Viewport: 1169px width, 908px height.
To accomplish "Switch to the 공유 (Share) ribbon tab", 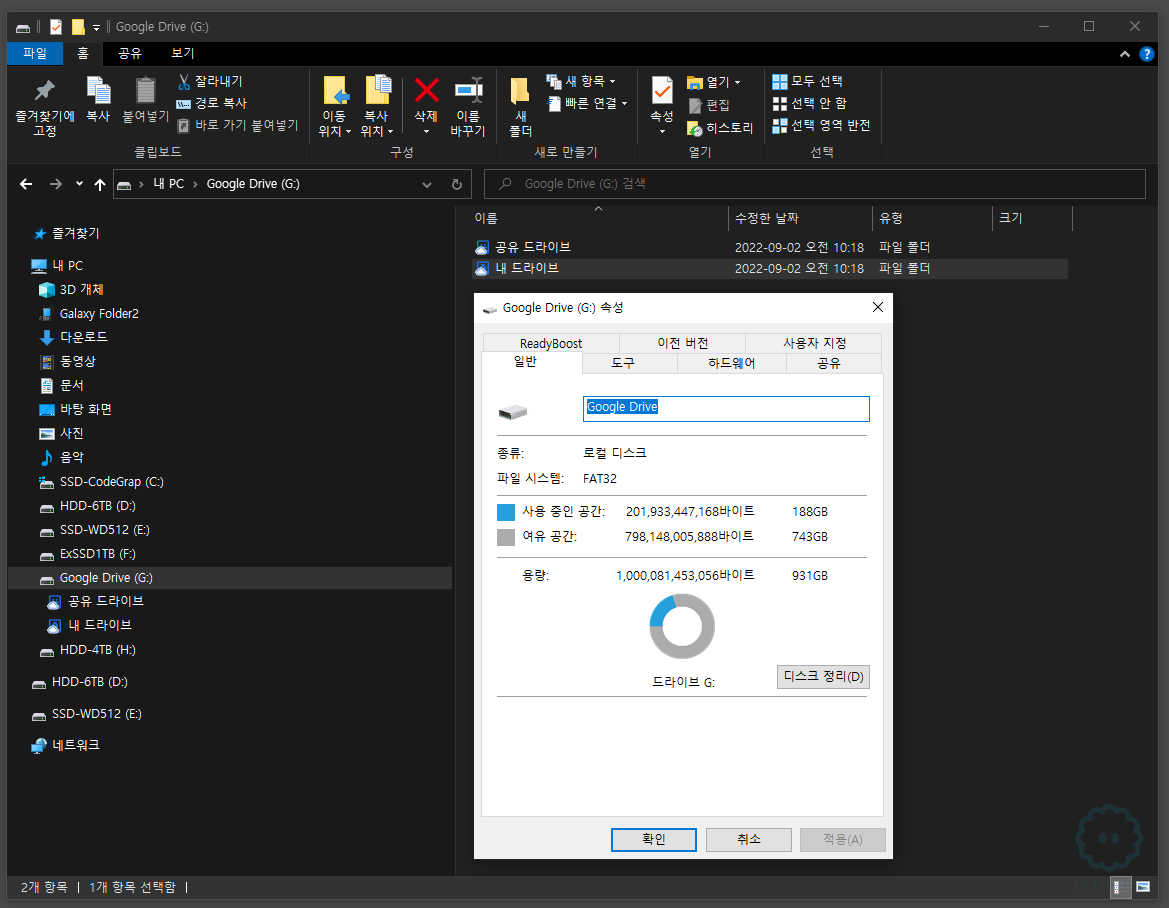I will tap(130, 53).
